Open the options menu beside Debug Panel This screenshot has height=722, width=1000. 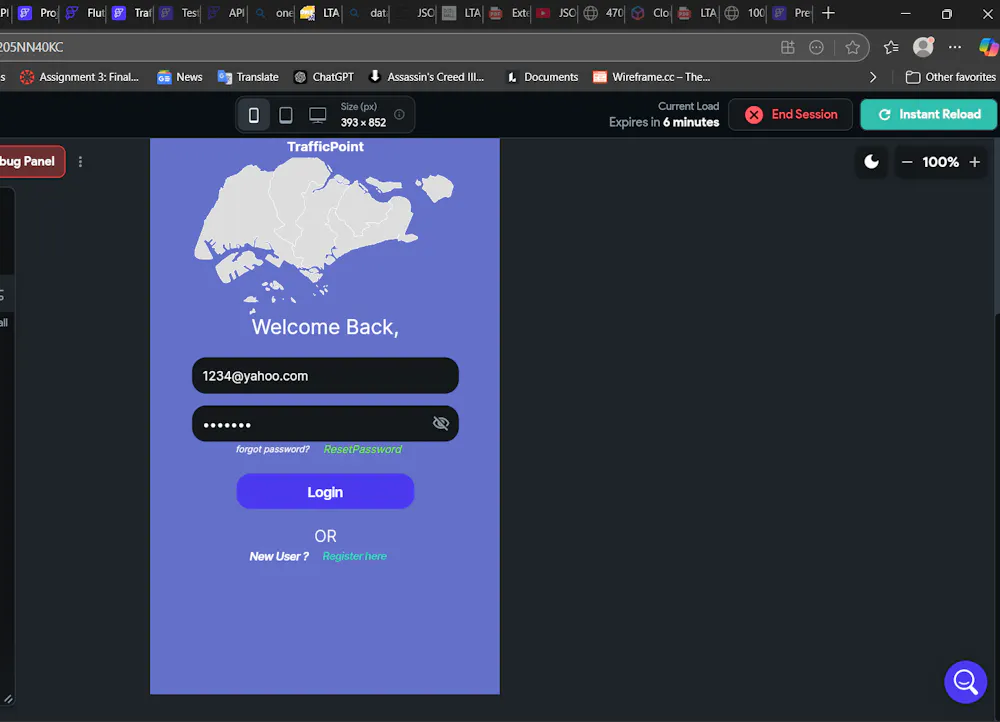80,161
